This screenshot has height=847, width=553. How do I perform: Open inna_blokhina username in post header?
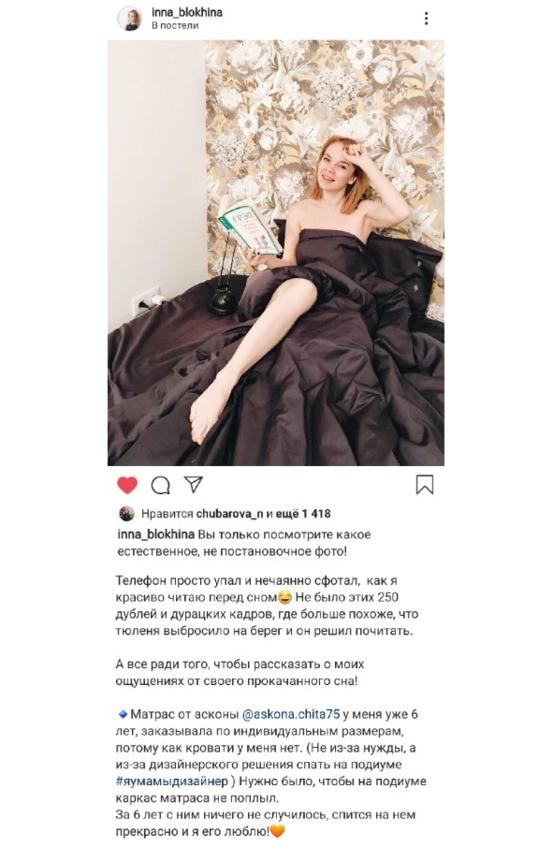(187, 12)
